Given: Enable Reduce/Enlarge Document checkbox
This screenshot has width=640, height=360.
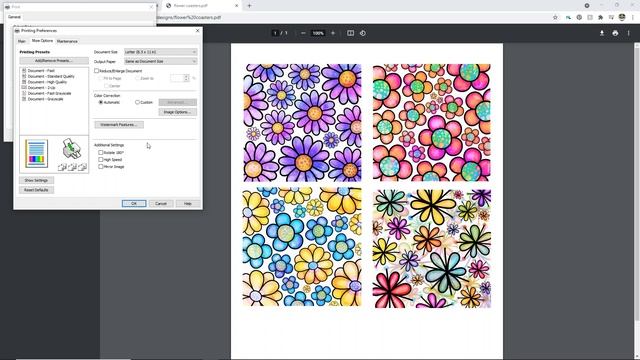Looking at the screenshot, I should (97, 71).
